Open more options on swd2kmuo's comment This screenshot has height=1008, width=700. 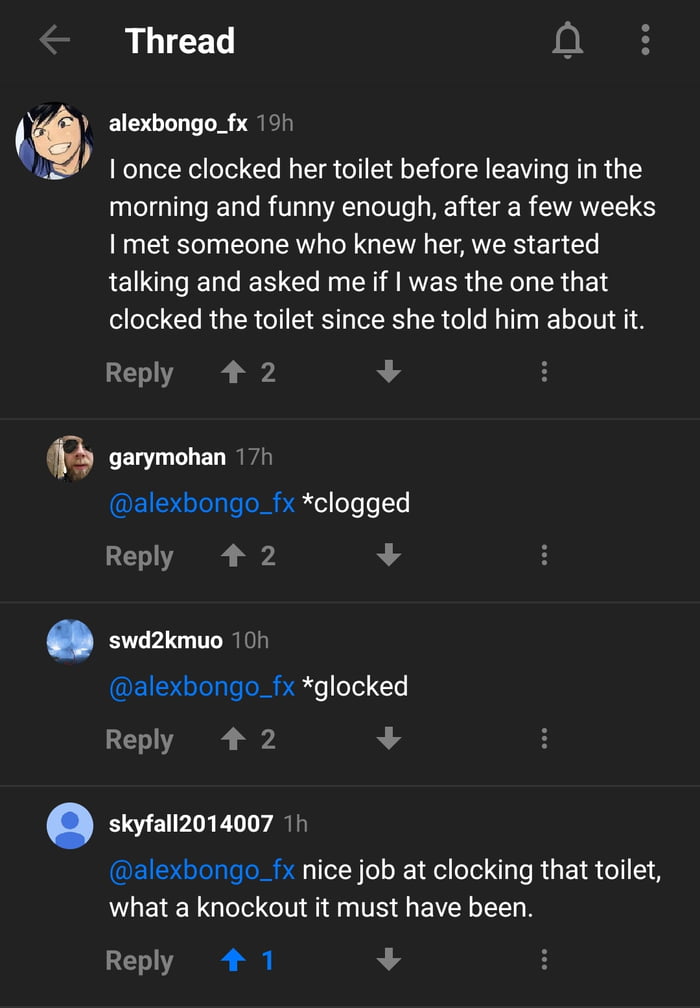[x=544, y=740]
